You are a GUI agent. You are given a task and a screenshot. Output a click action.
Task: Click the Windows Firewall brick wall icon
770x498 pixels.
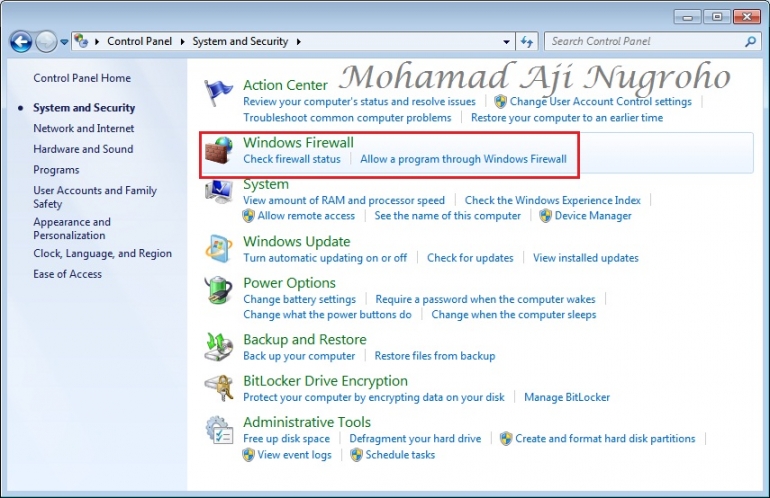(219, 151)
